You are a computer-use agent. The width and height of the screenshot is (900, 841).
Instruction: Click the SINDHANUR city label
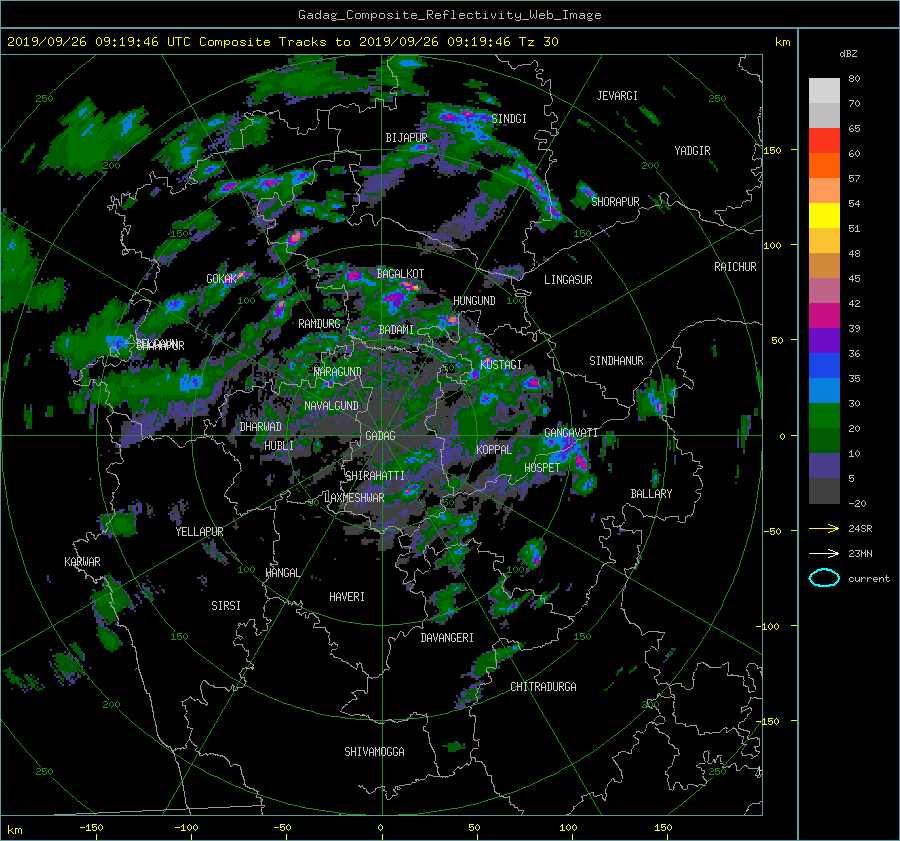(x=616, y=361)
